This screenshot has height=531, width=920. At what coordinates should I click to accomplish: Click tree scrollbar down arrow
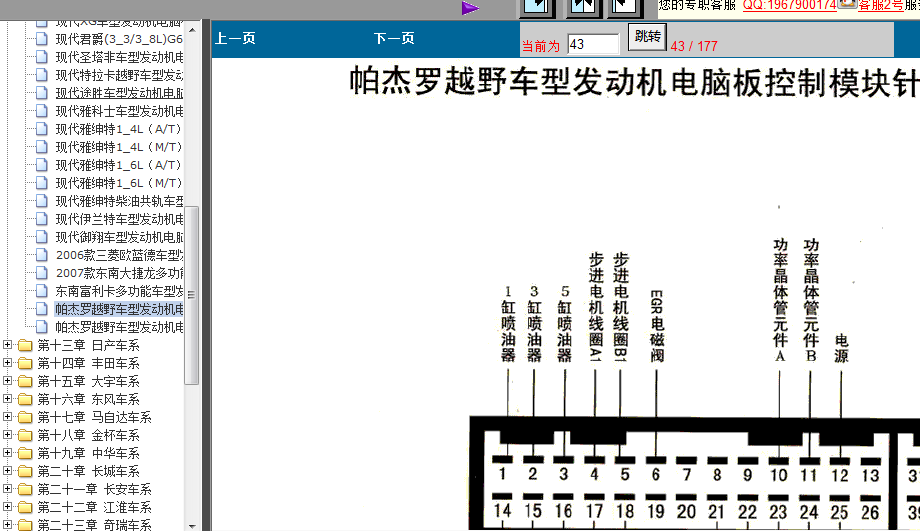pyautogui.click(x=192, y=526)
